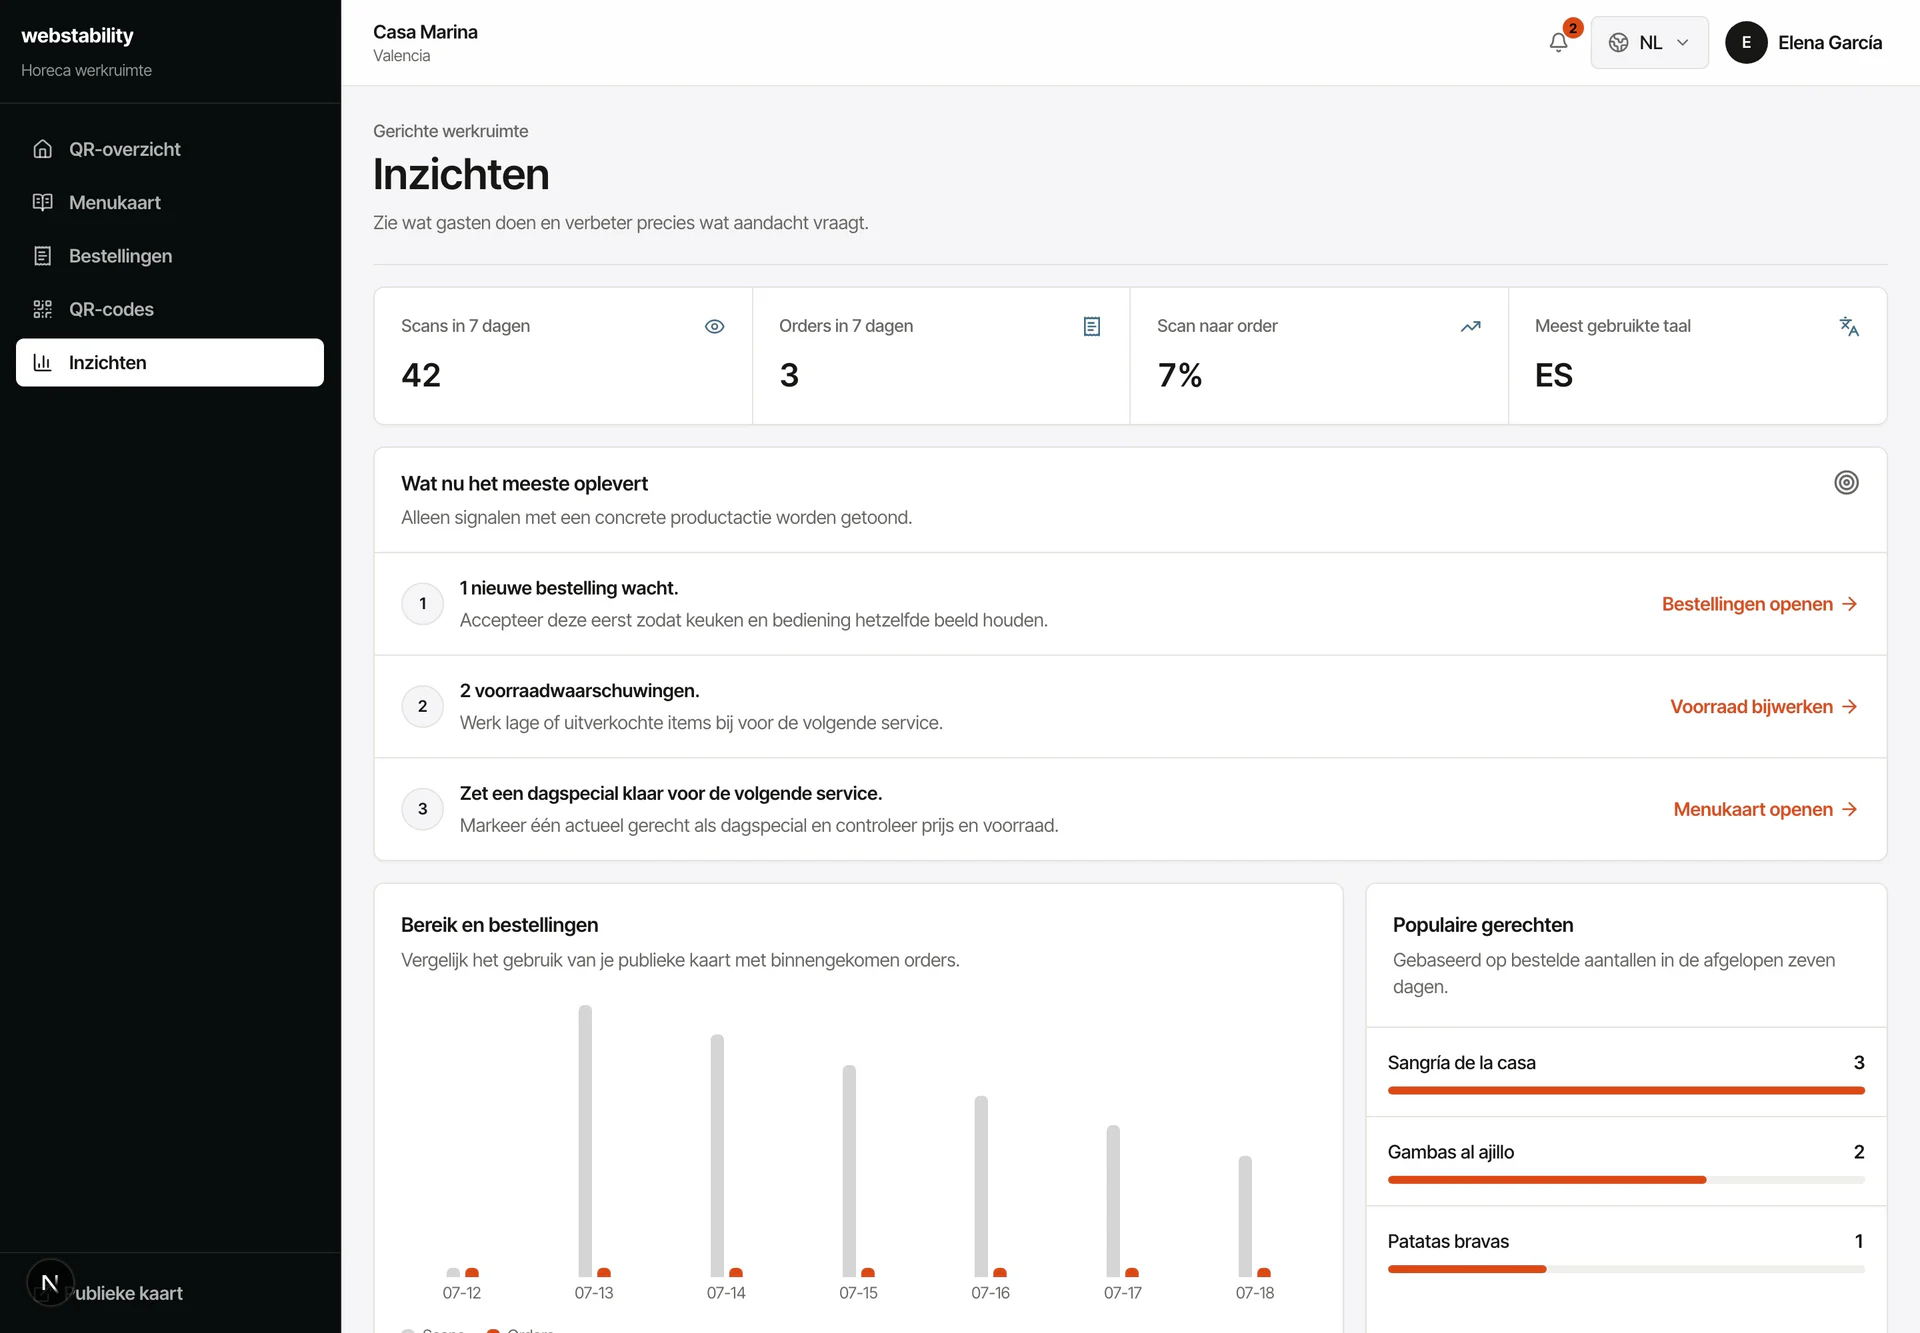
Task: Click the trend arrow icon in Scan naar order
Action: [x=1470, y=326]
